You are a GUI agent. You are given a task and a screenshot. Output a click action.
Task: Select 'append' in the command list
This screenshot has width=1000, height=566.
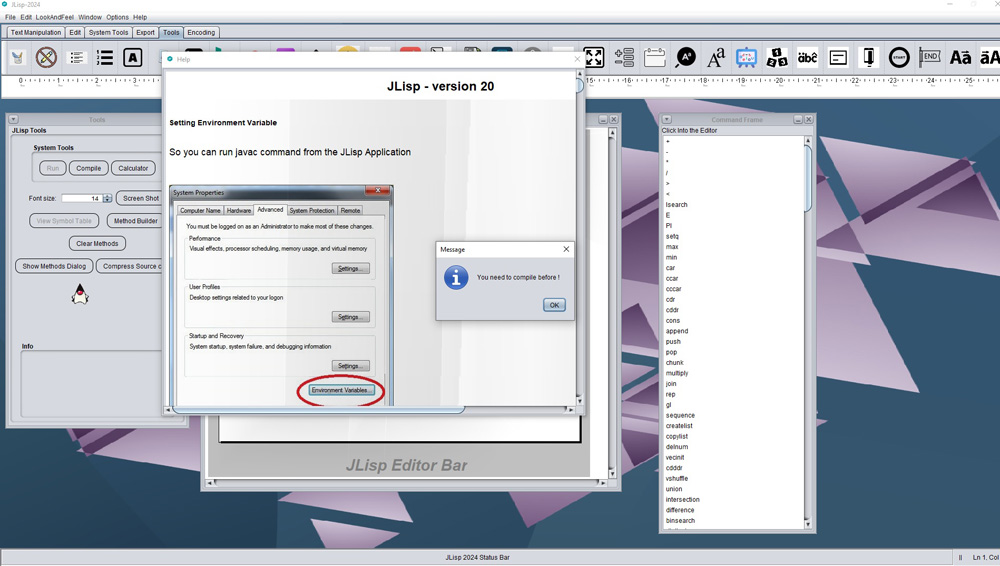pos(677,331)
